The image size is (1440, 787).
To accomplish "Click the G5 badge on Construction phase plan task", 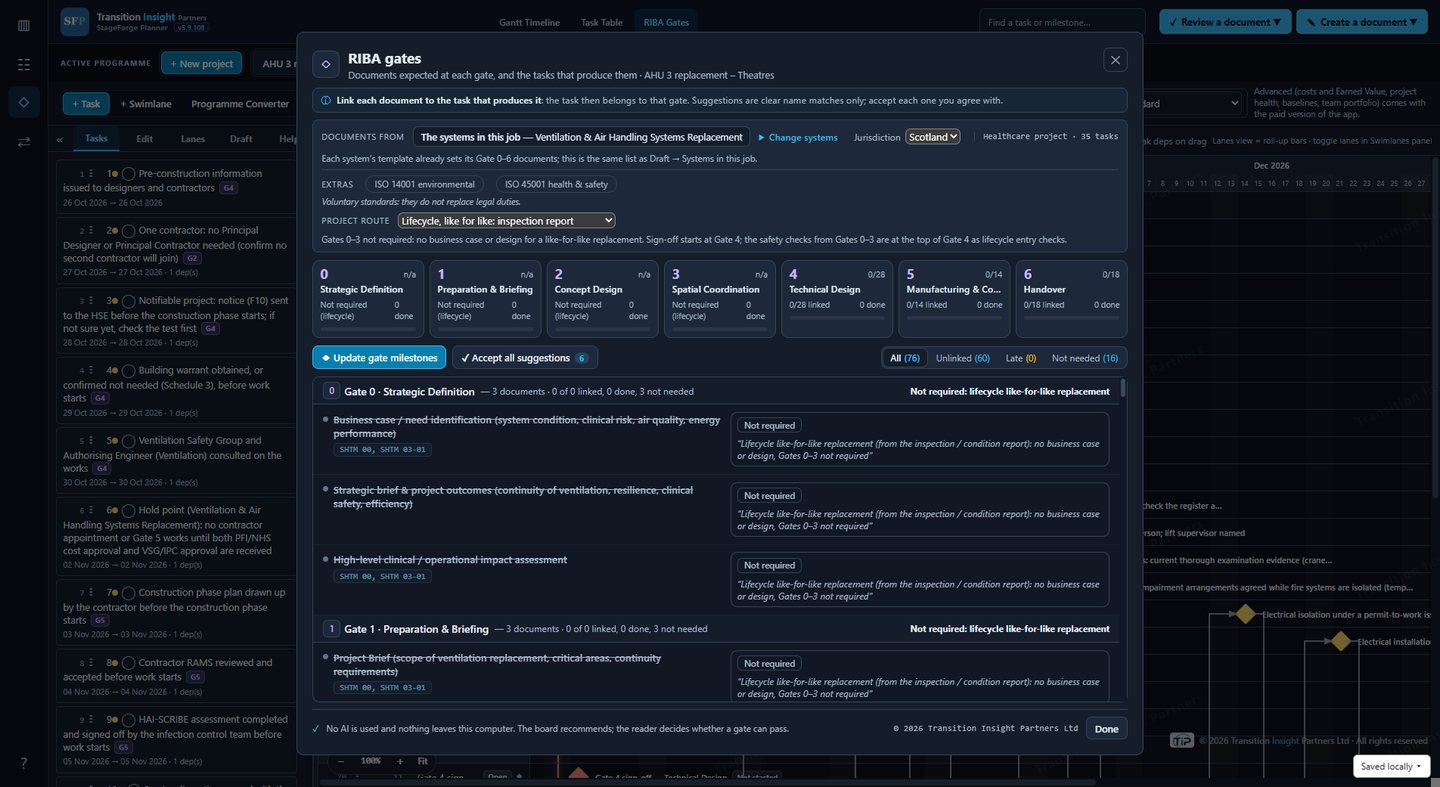I will click(101, 621).
